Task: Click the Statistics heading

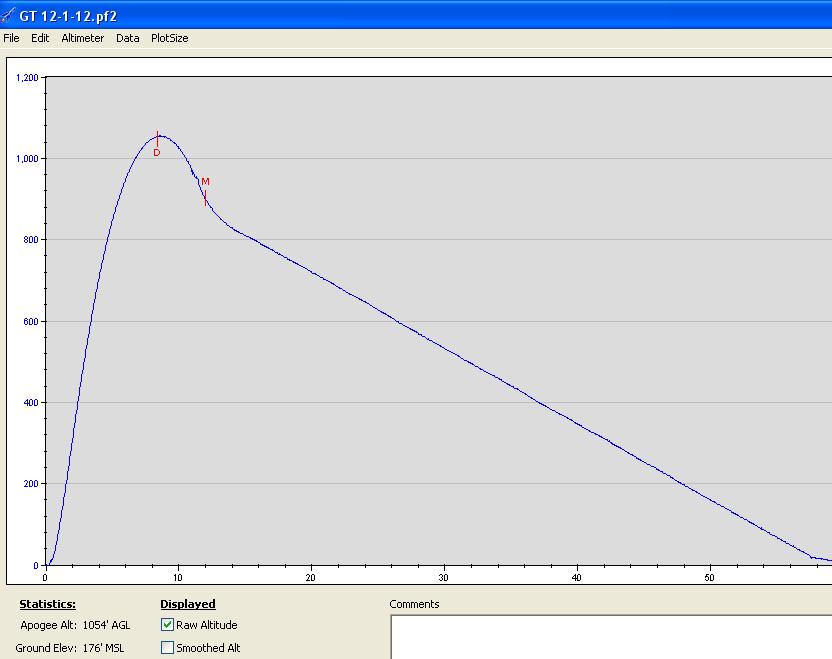Action: pyautogui.click(x=47, y=604)
